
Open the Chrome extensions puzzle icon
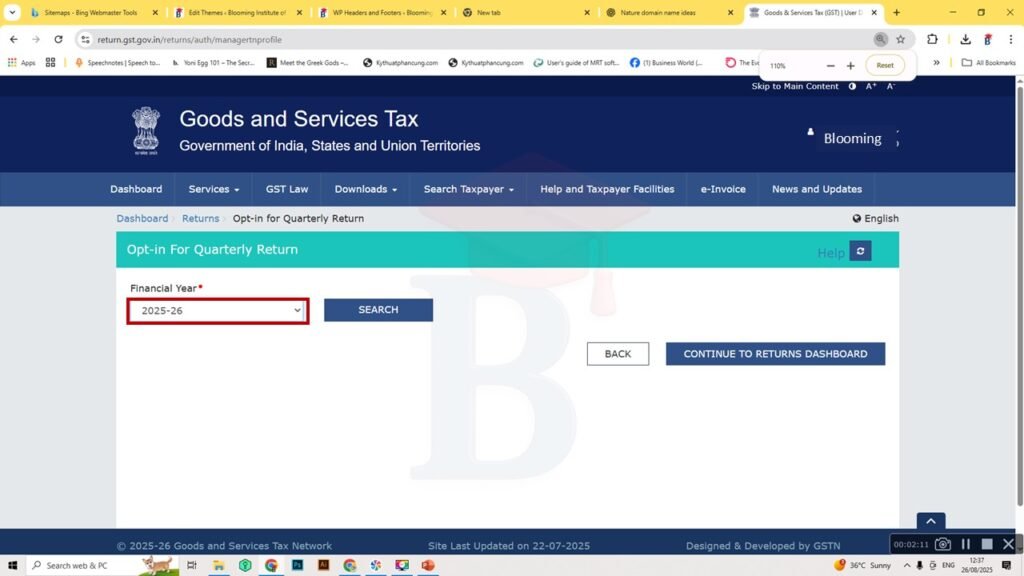coord(932,39)
